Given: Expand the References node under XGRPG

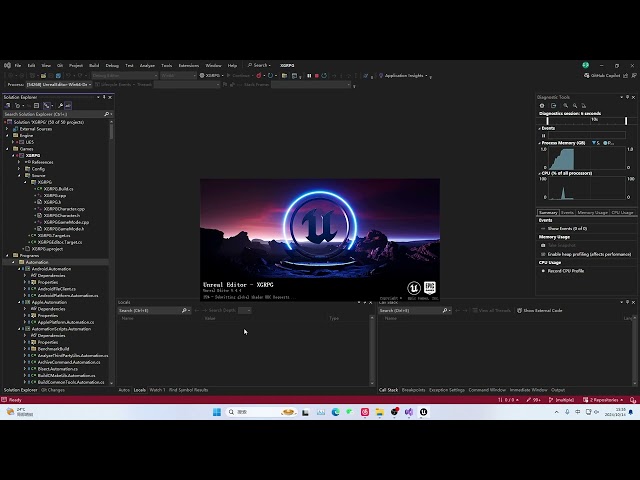Looking at the screenshot, I should [x=19, y=162].
